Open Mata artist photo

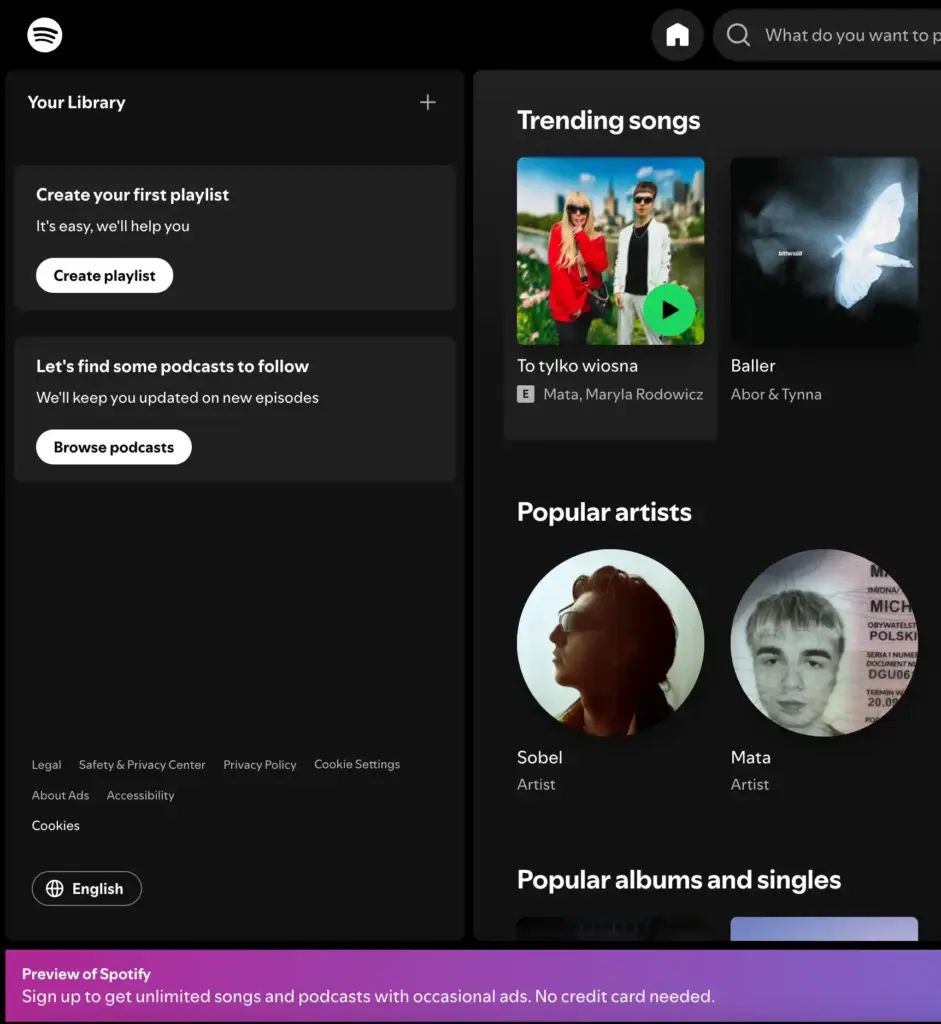(824, 643)
